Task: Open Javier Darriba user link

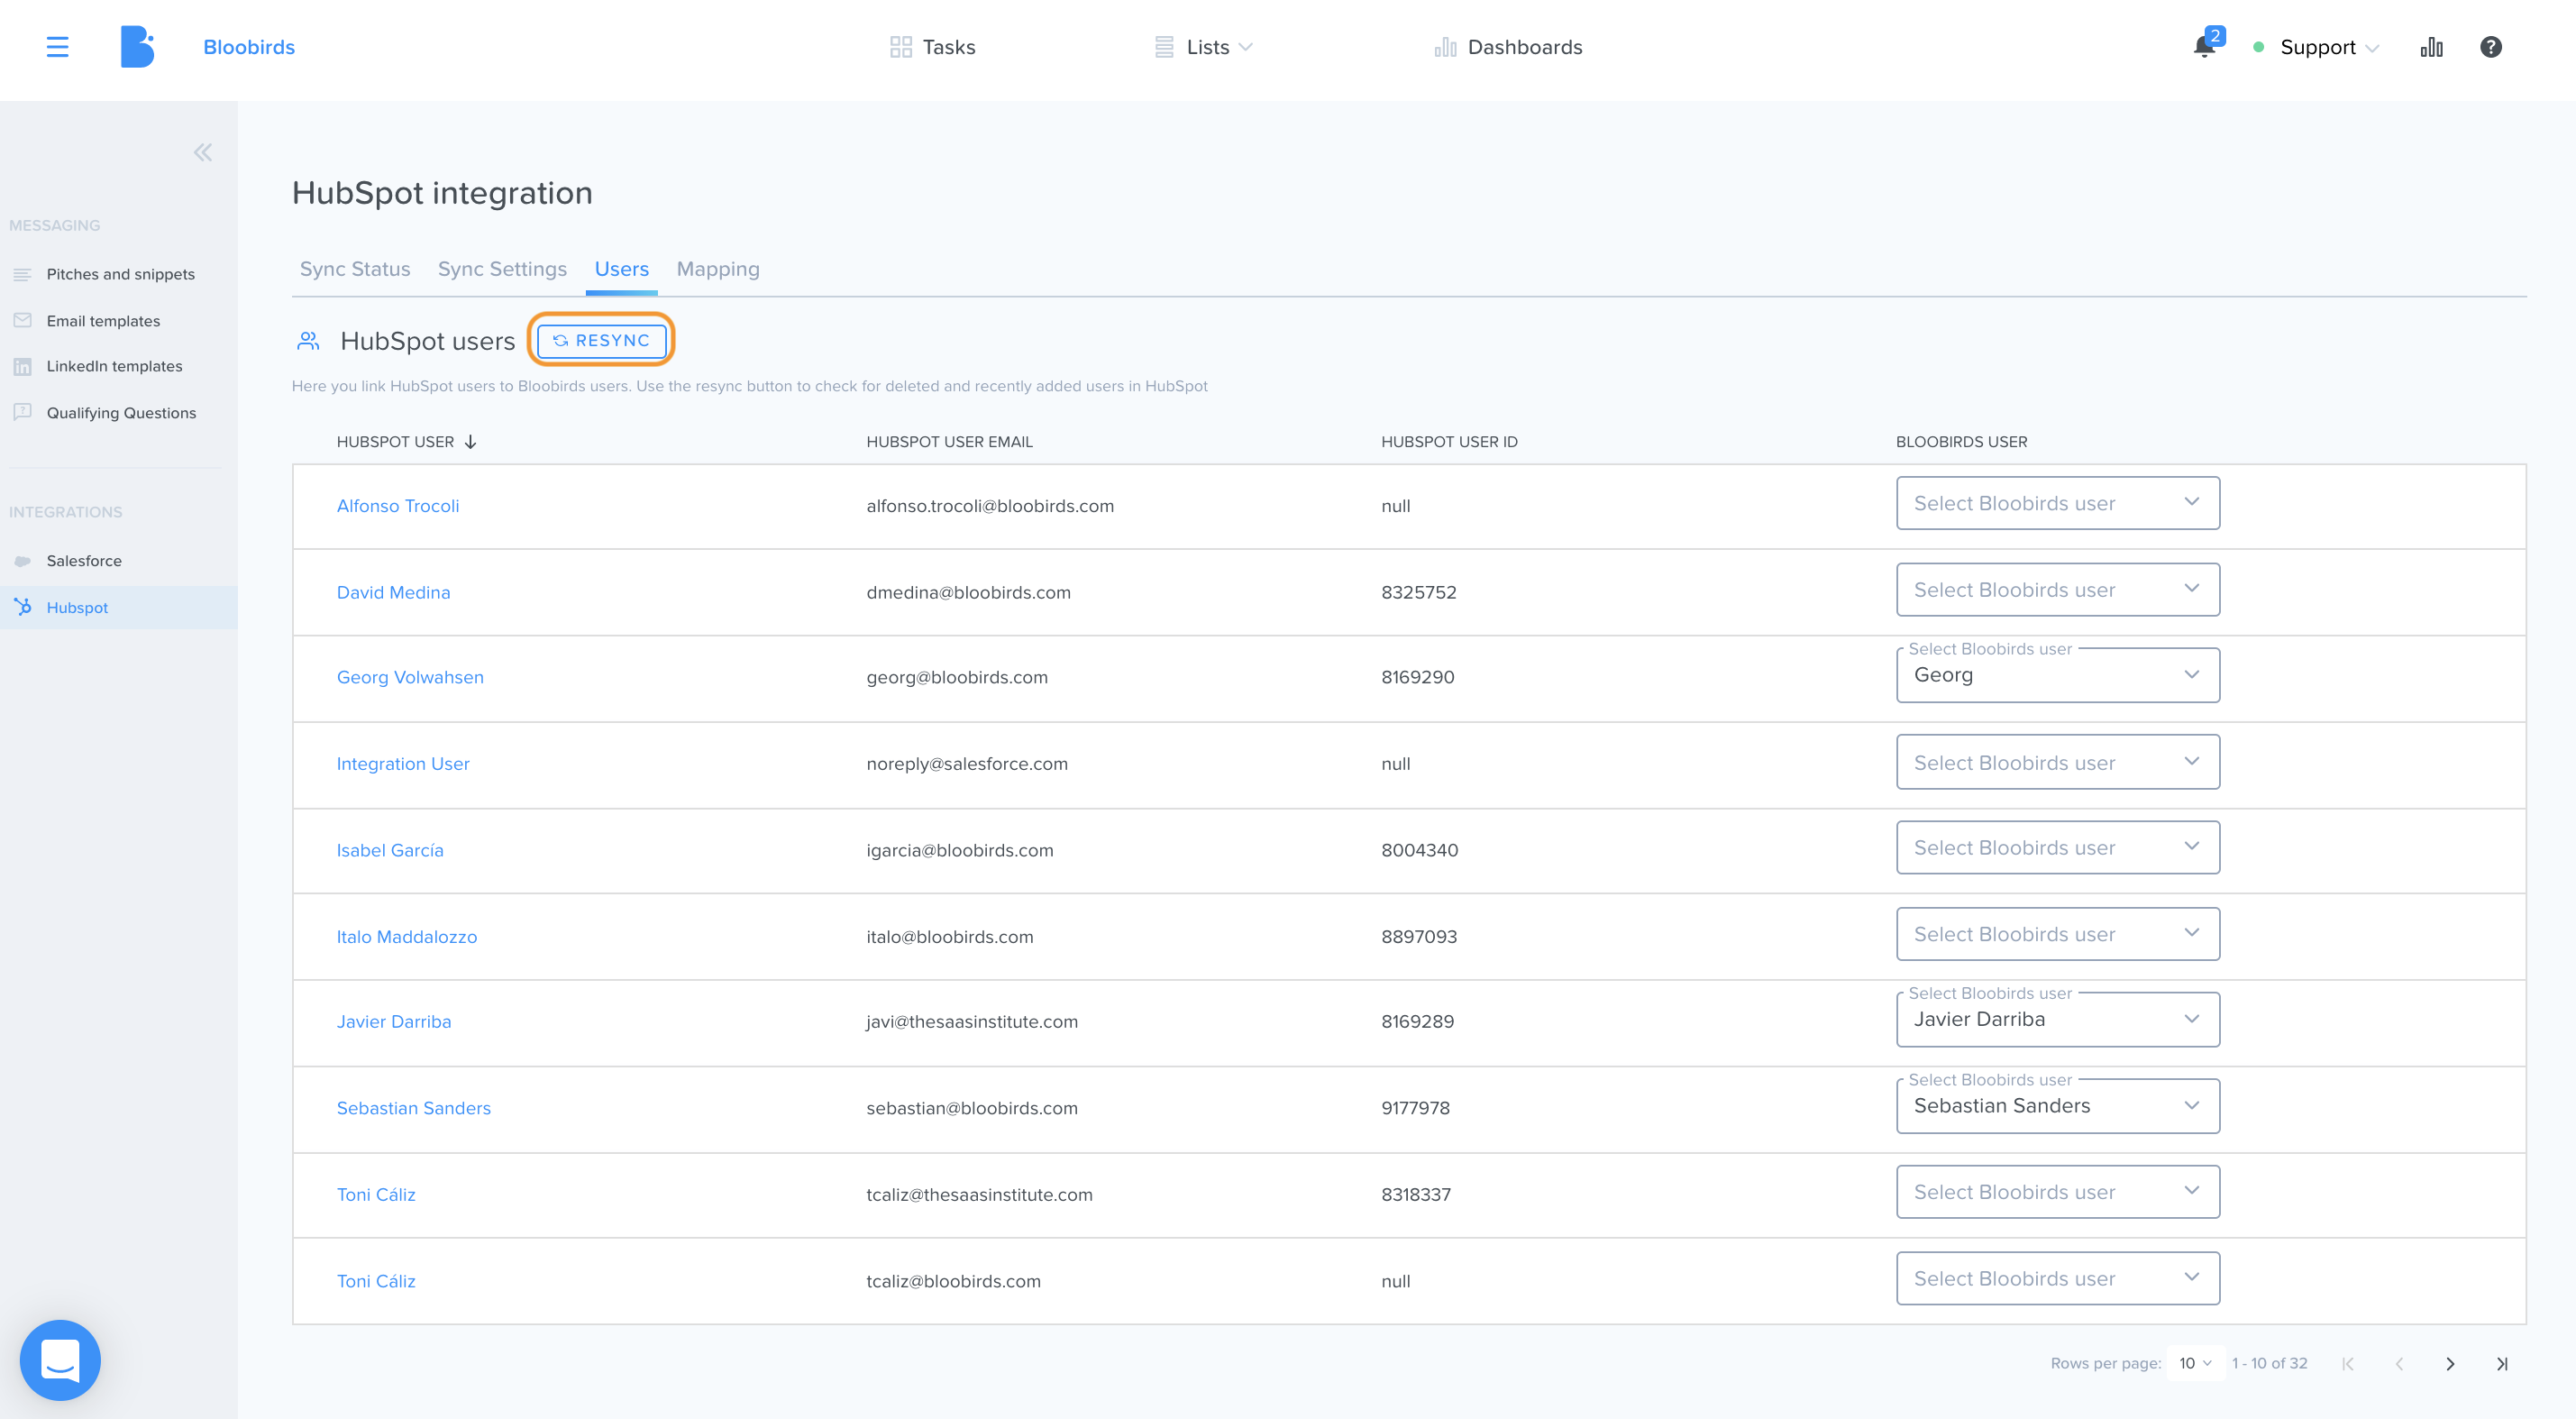Action: 394,1022
